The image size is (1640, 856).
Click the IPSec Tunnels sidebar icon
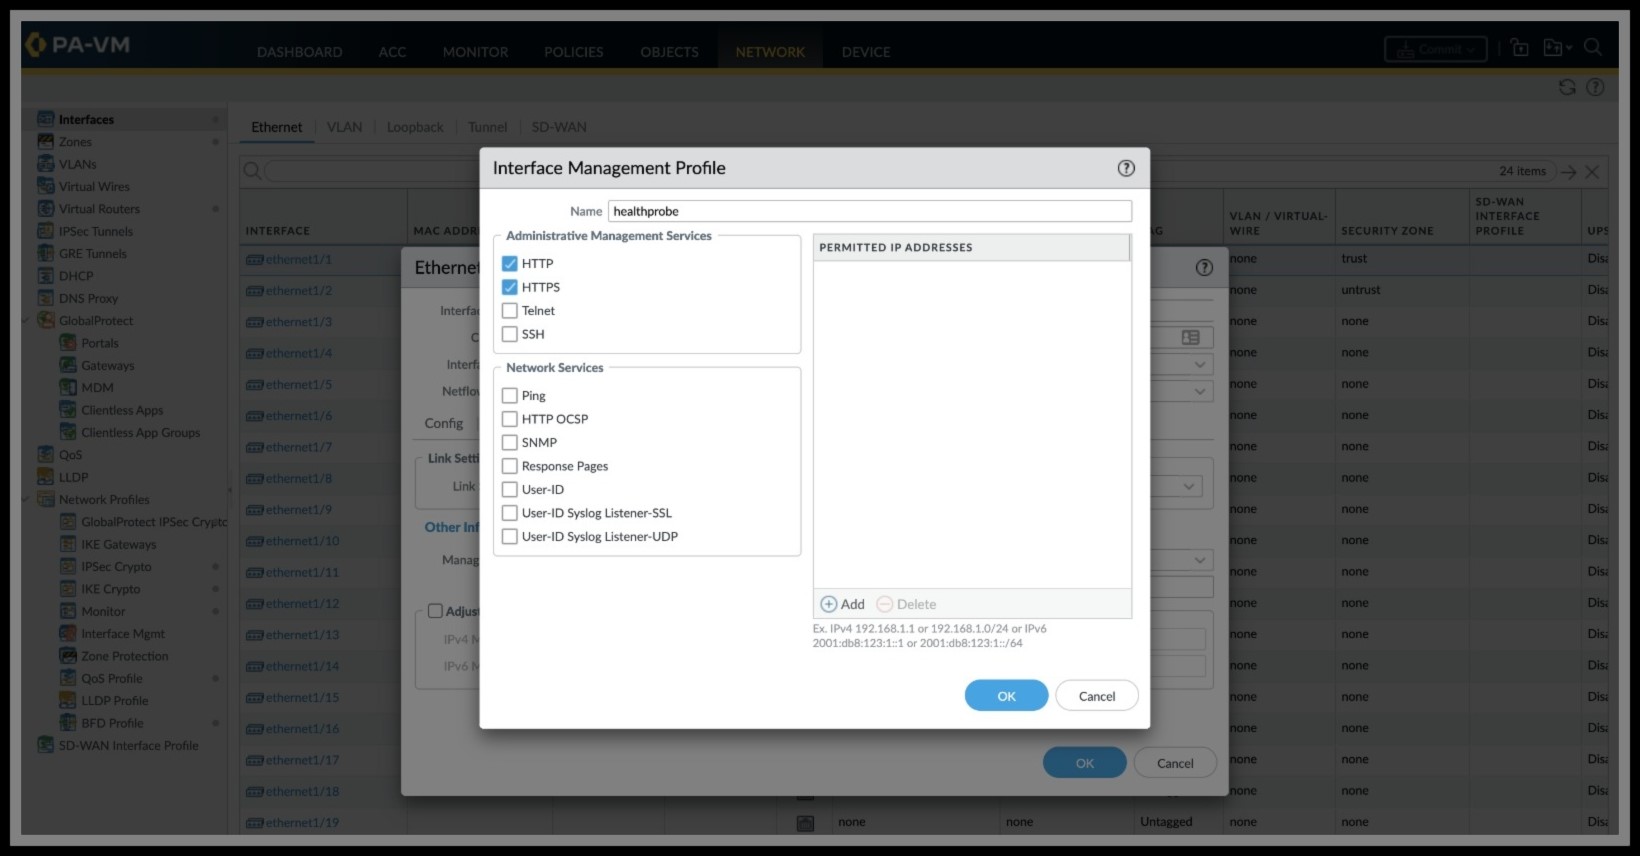click(x=46, y=231)
